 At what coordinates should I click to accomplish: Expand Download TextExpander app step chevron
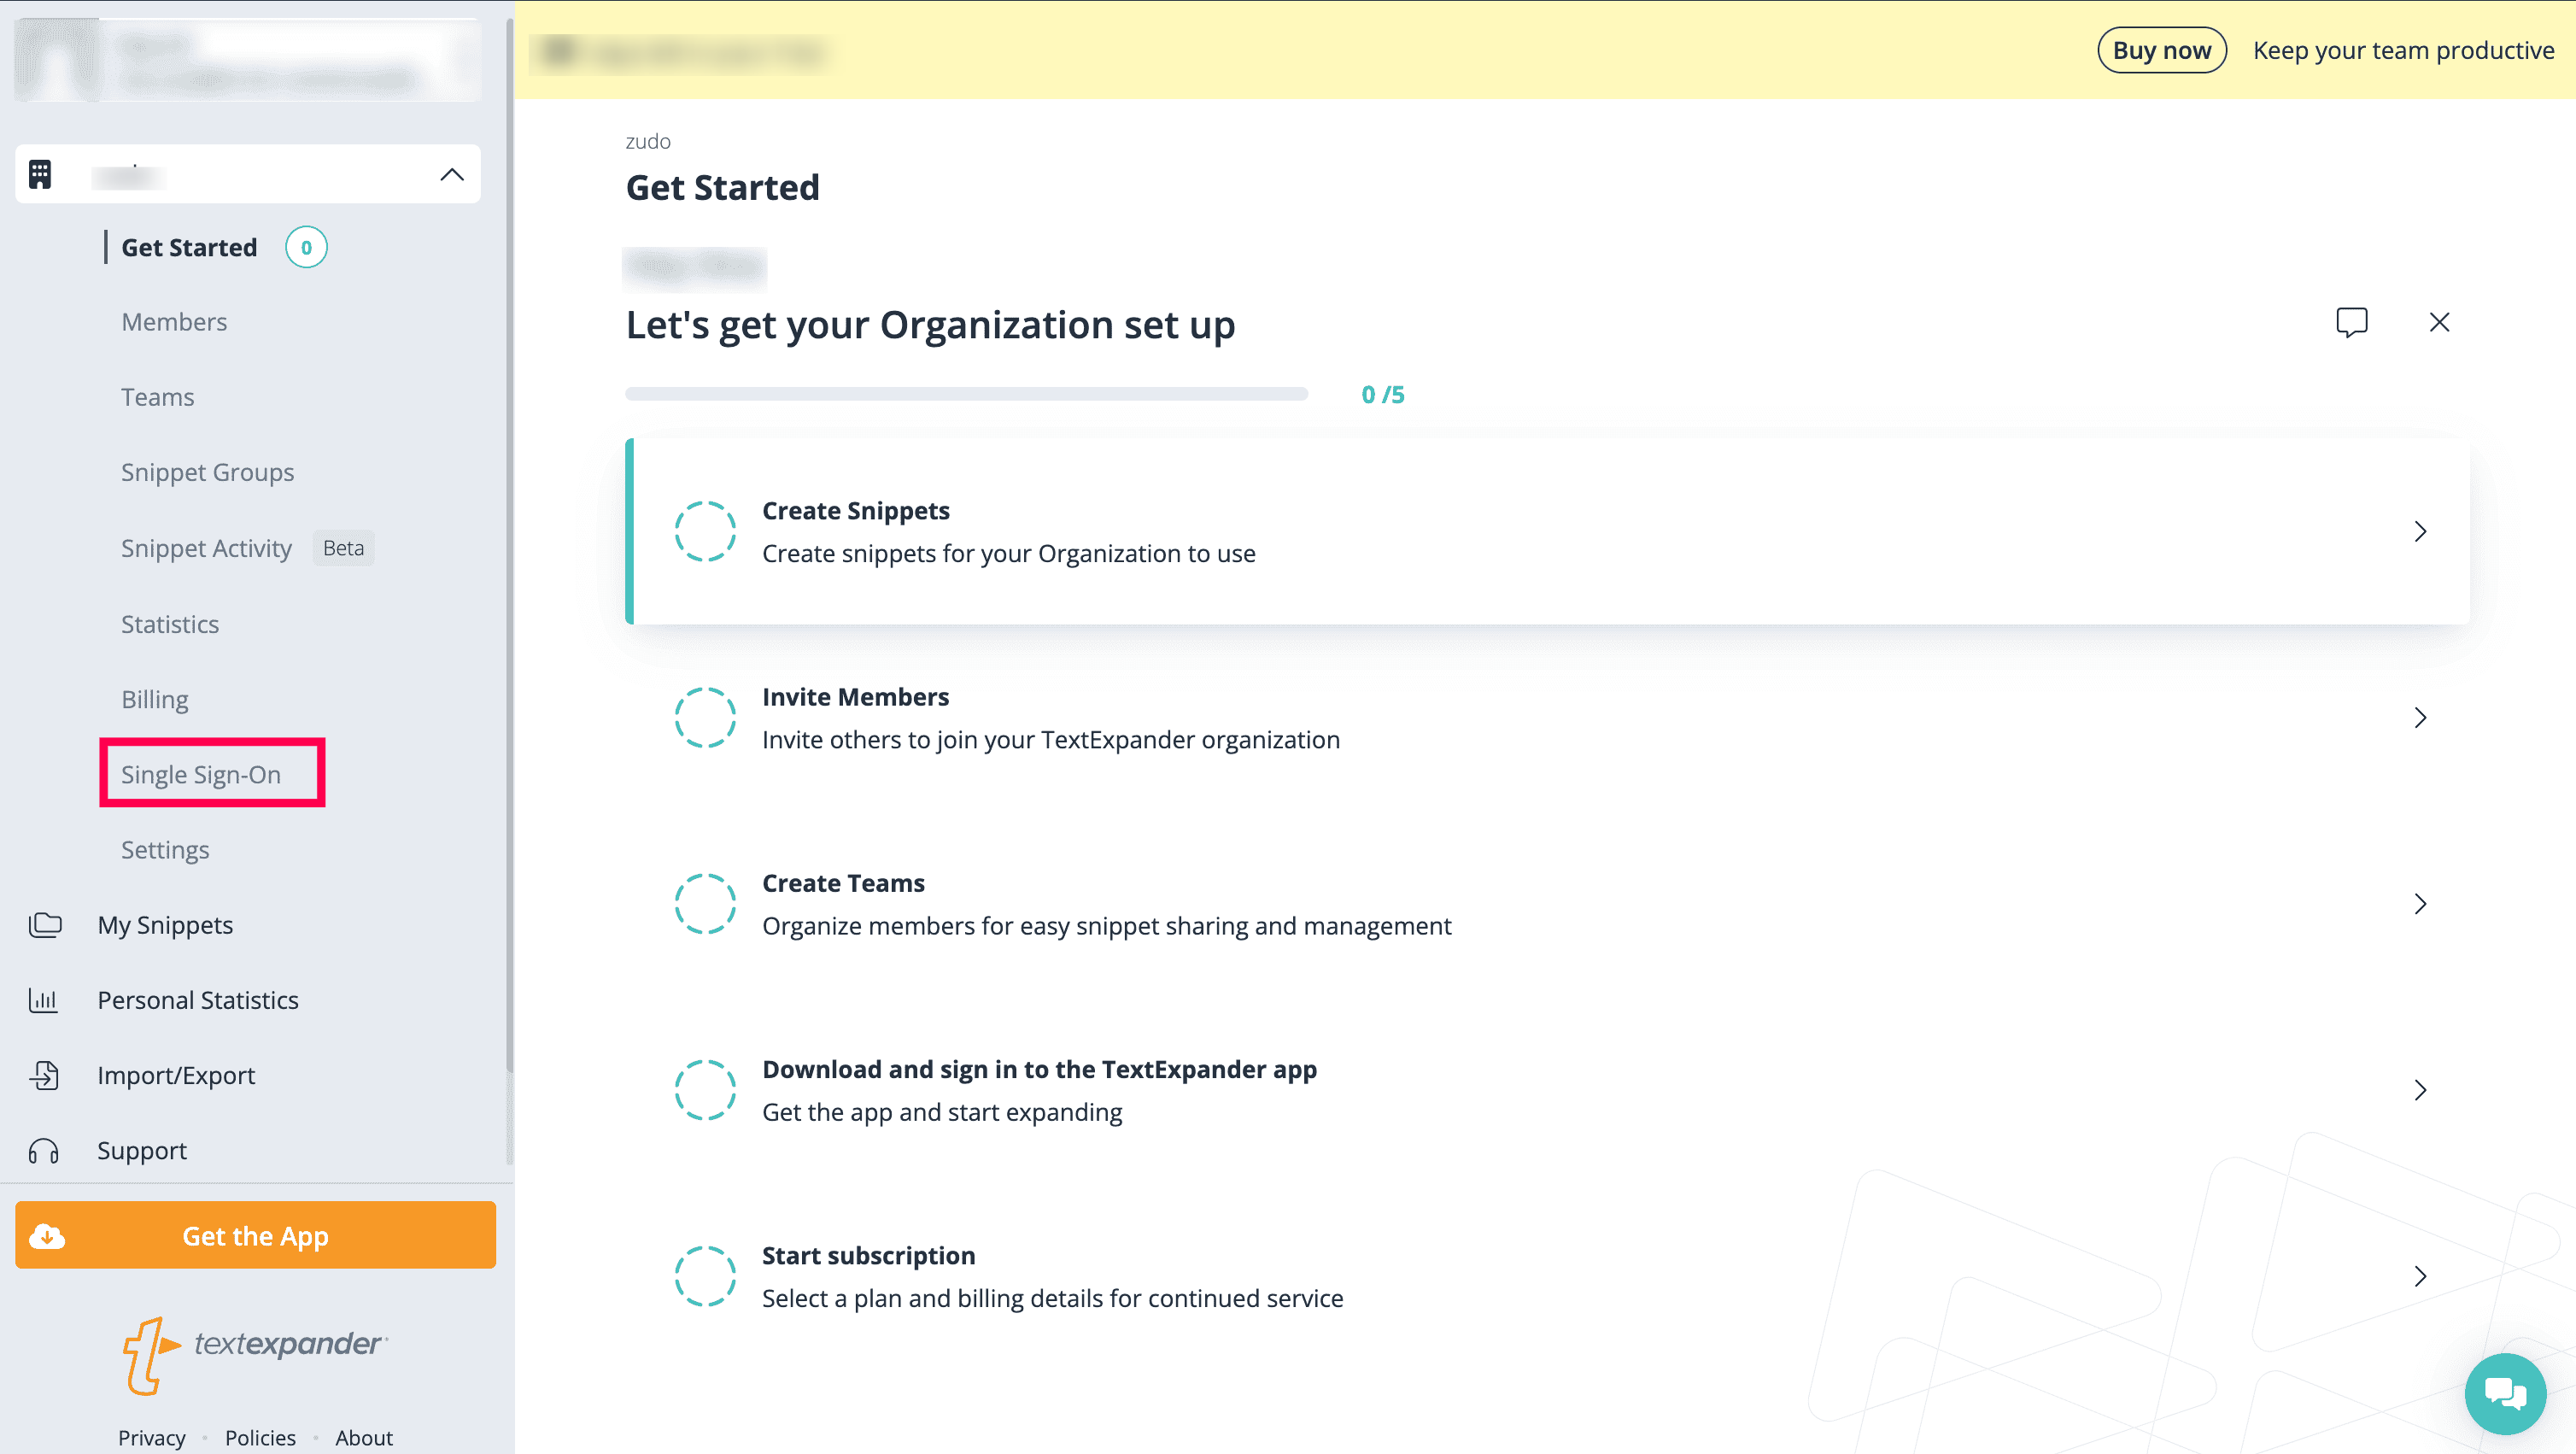click(x=2420, y=1090)
